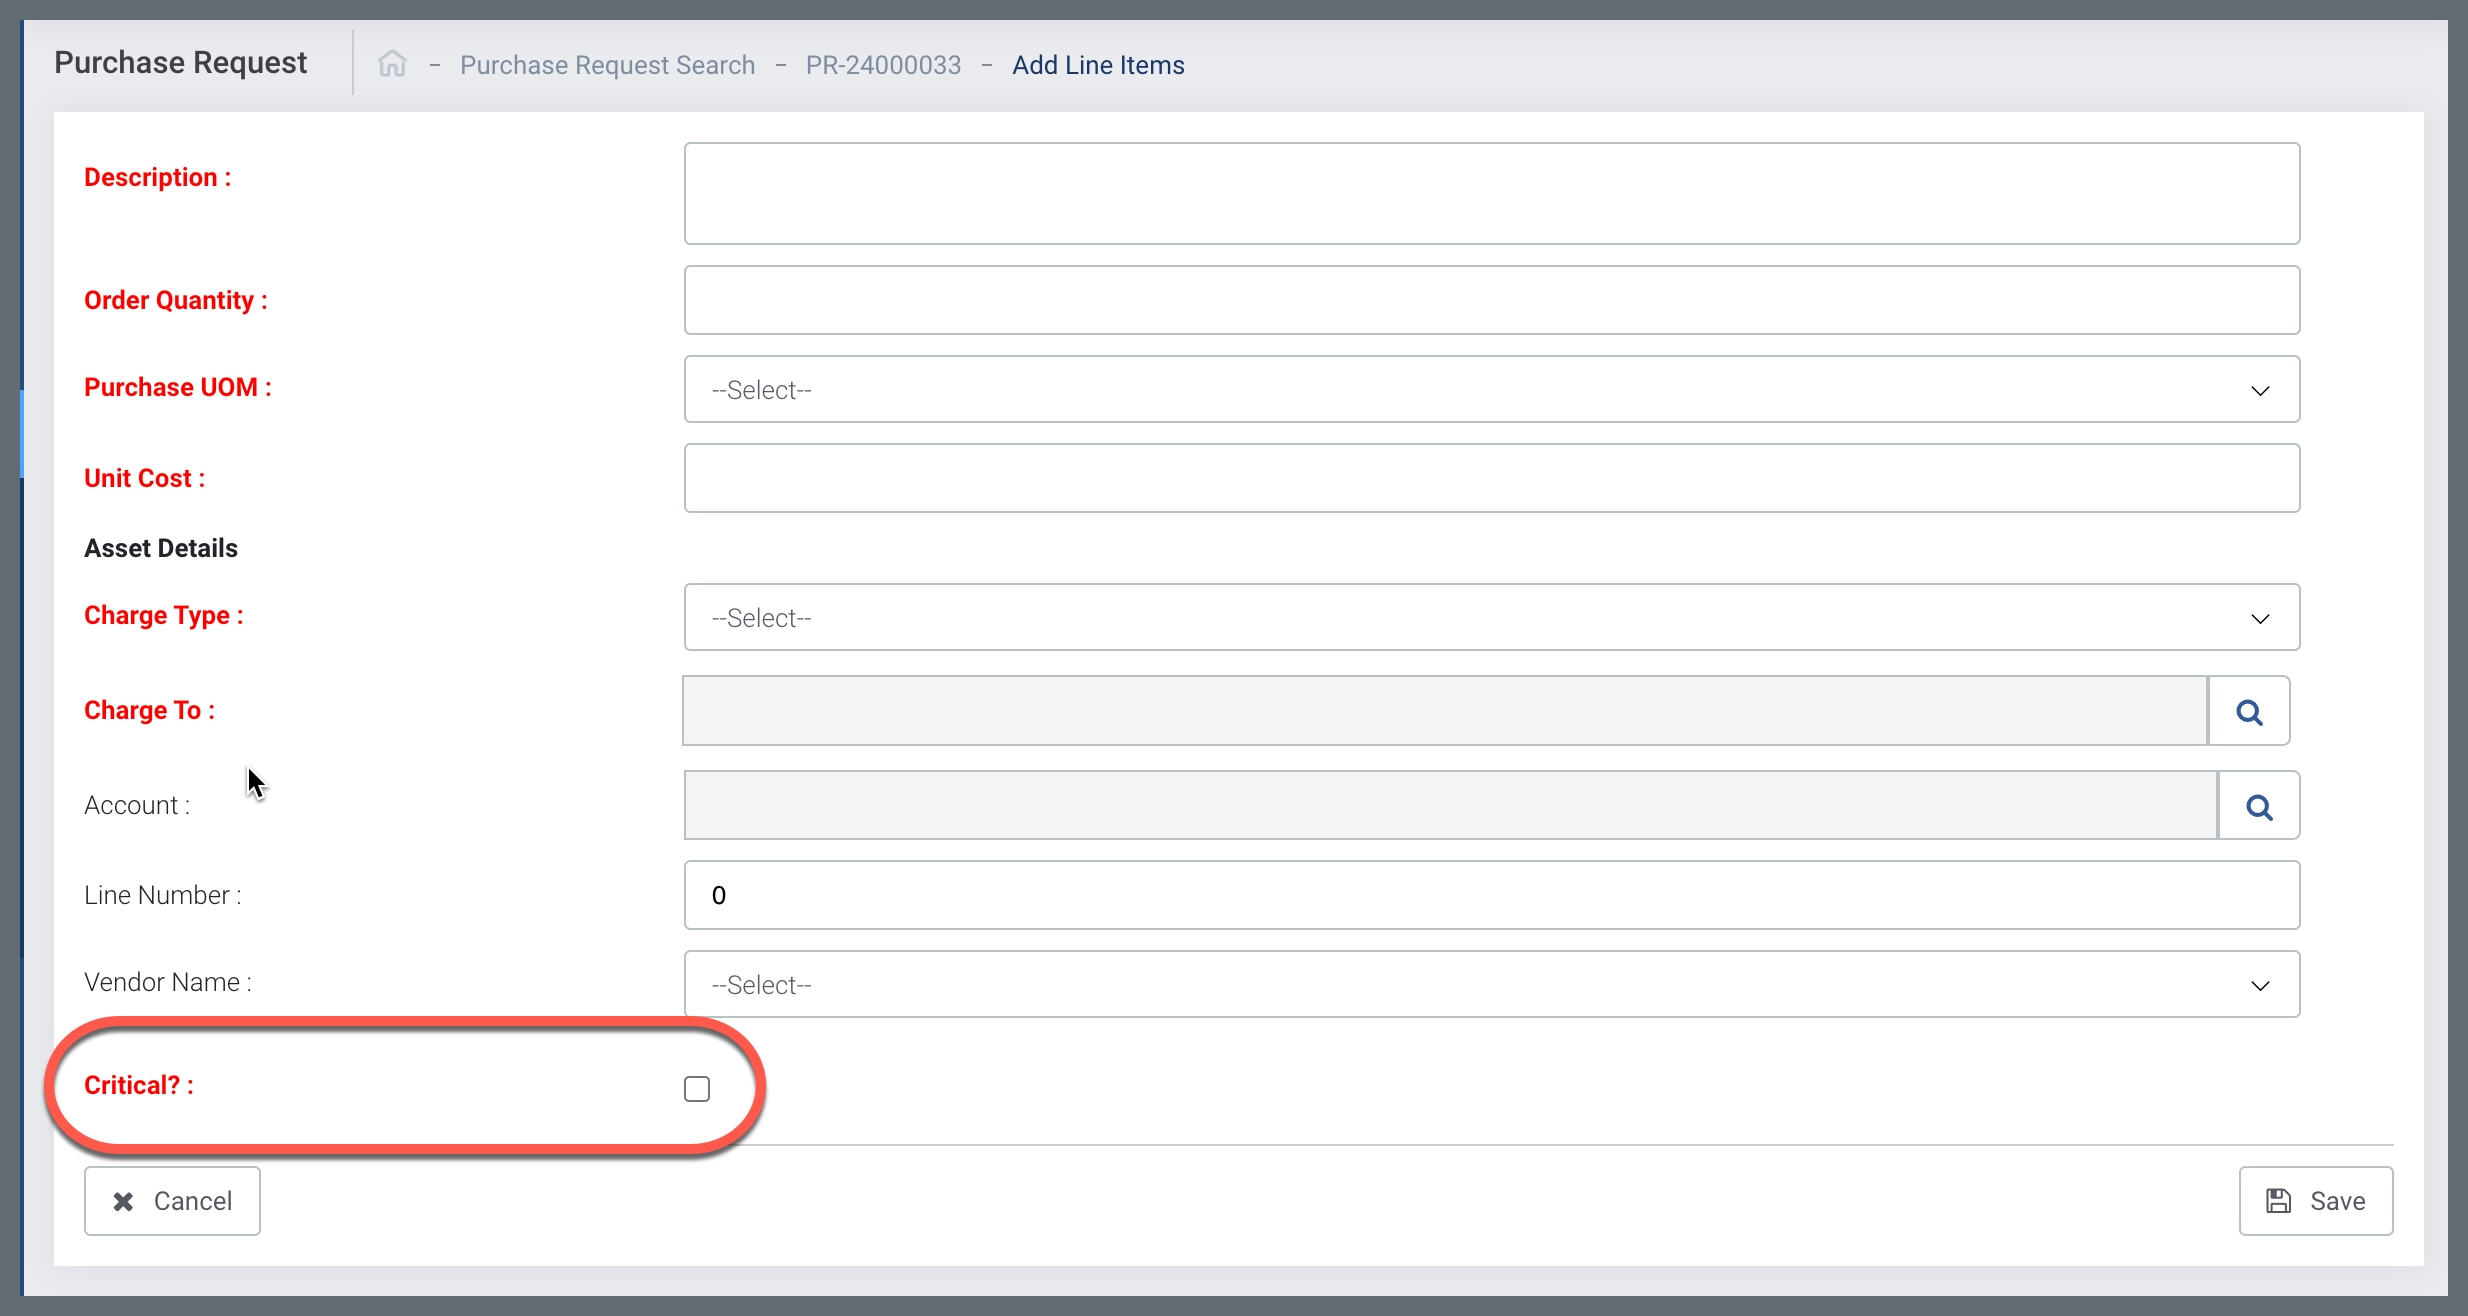This screenshot has width=2468, height=1316.
Task: Click the floppy disk Save icon
Action: [2279, 1201]
